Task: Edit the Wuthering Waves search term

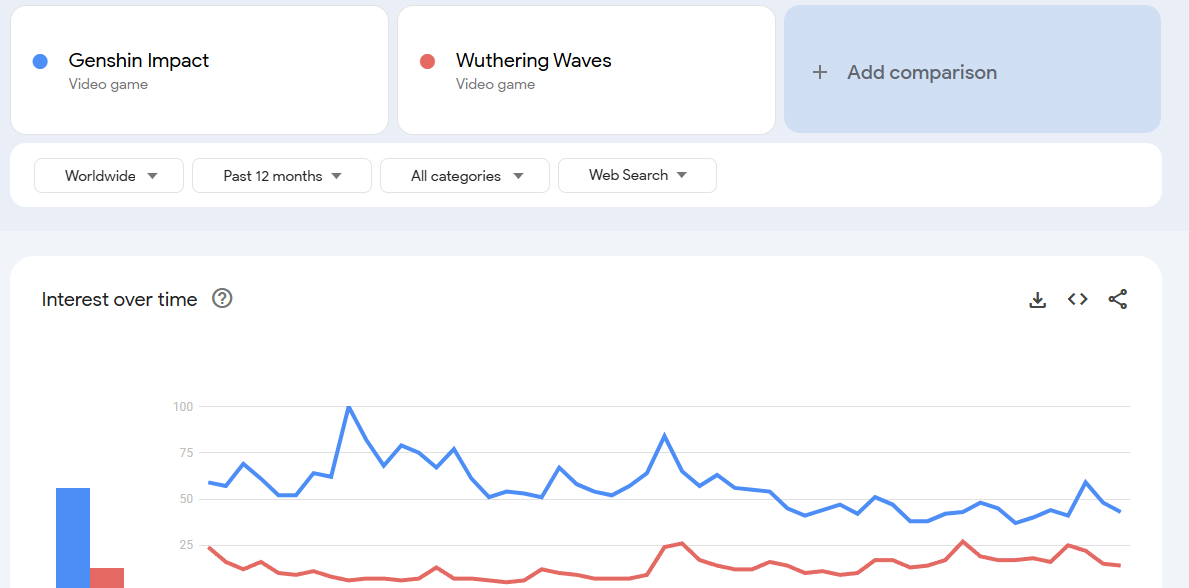Action: (x=586, y=70)
